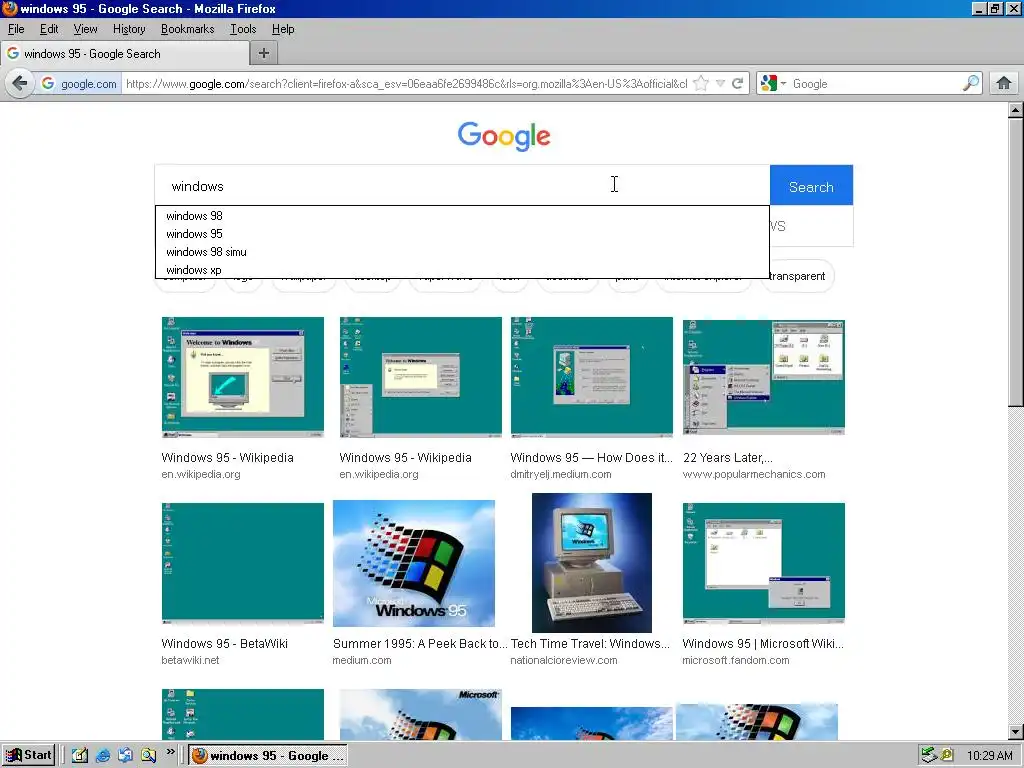
Task: Open the 'Windows 95 | Microsoft Wiki' thumbnail
Action: pos(763,563)
